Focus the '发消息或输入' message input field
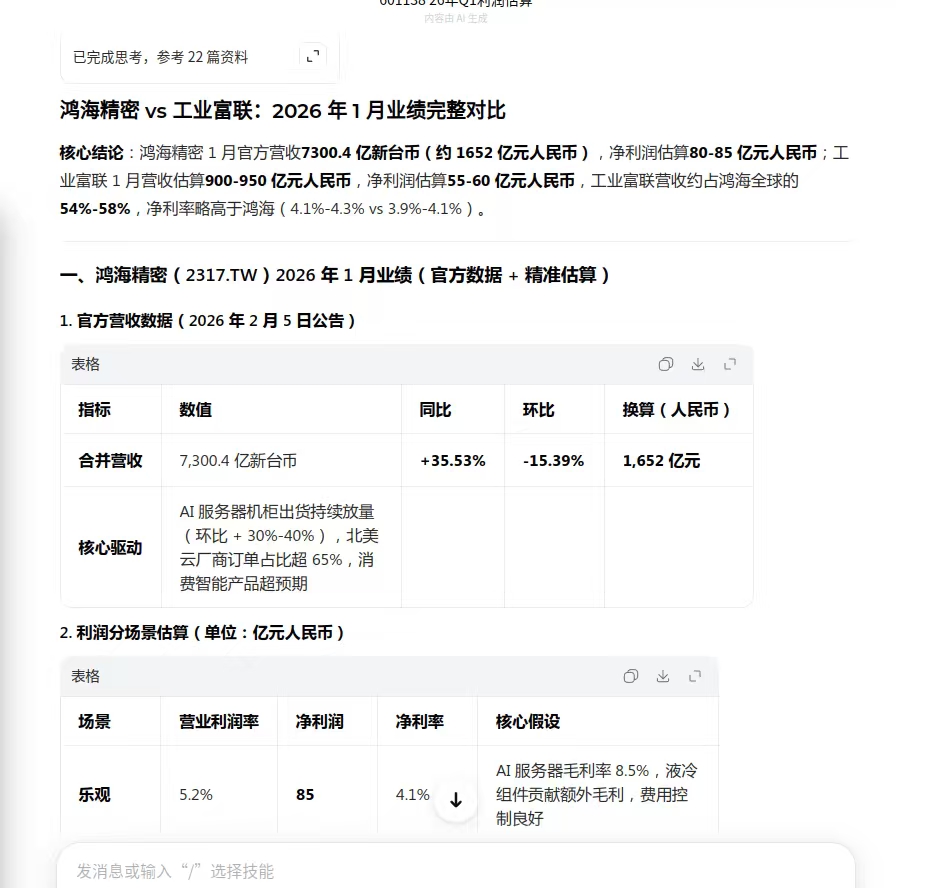Image resolution: width=946 pixels, height=888 pixels. point(456,871)
